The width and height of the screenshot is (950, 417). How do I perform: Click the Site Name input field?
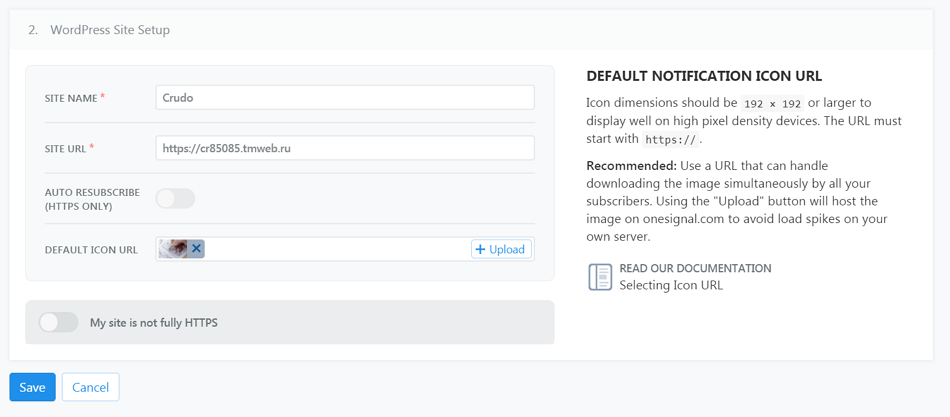point(345,98)
